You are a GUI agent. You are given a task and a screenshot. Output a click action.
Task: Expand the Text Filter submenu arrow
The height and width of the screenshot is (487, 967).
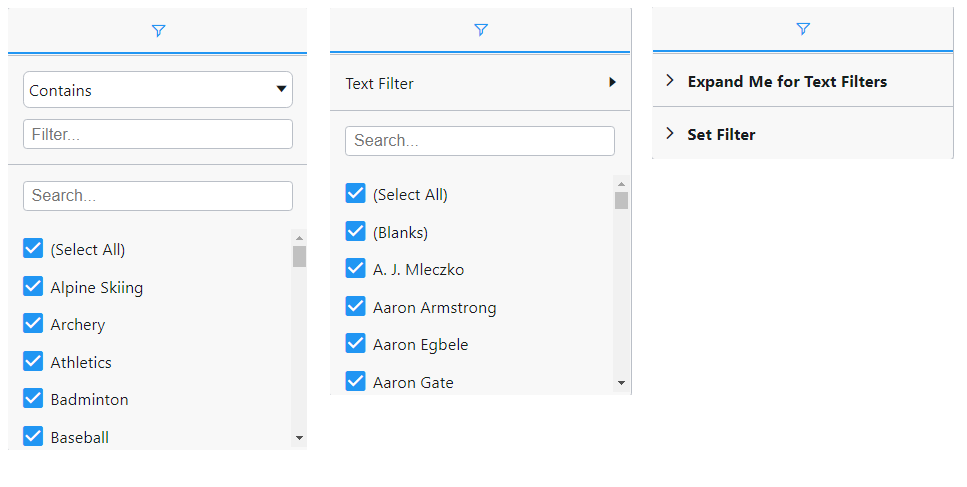(x=612, y=83)
